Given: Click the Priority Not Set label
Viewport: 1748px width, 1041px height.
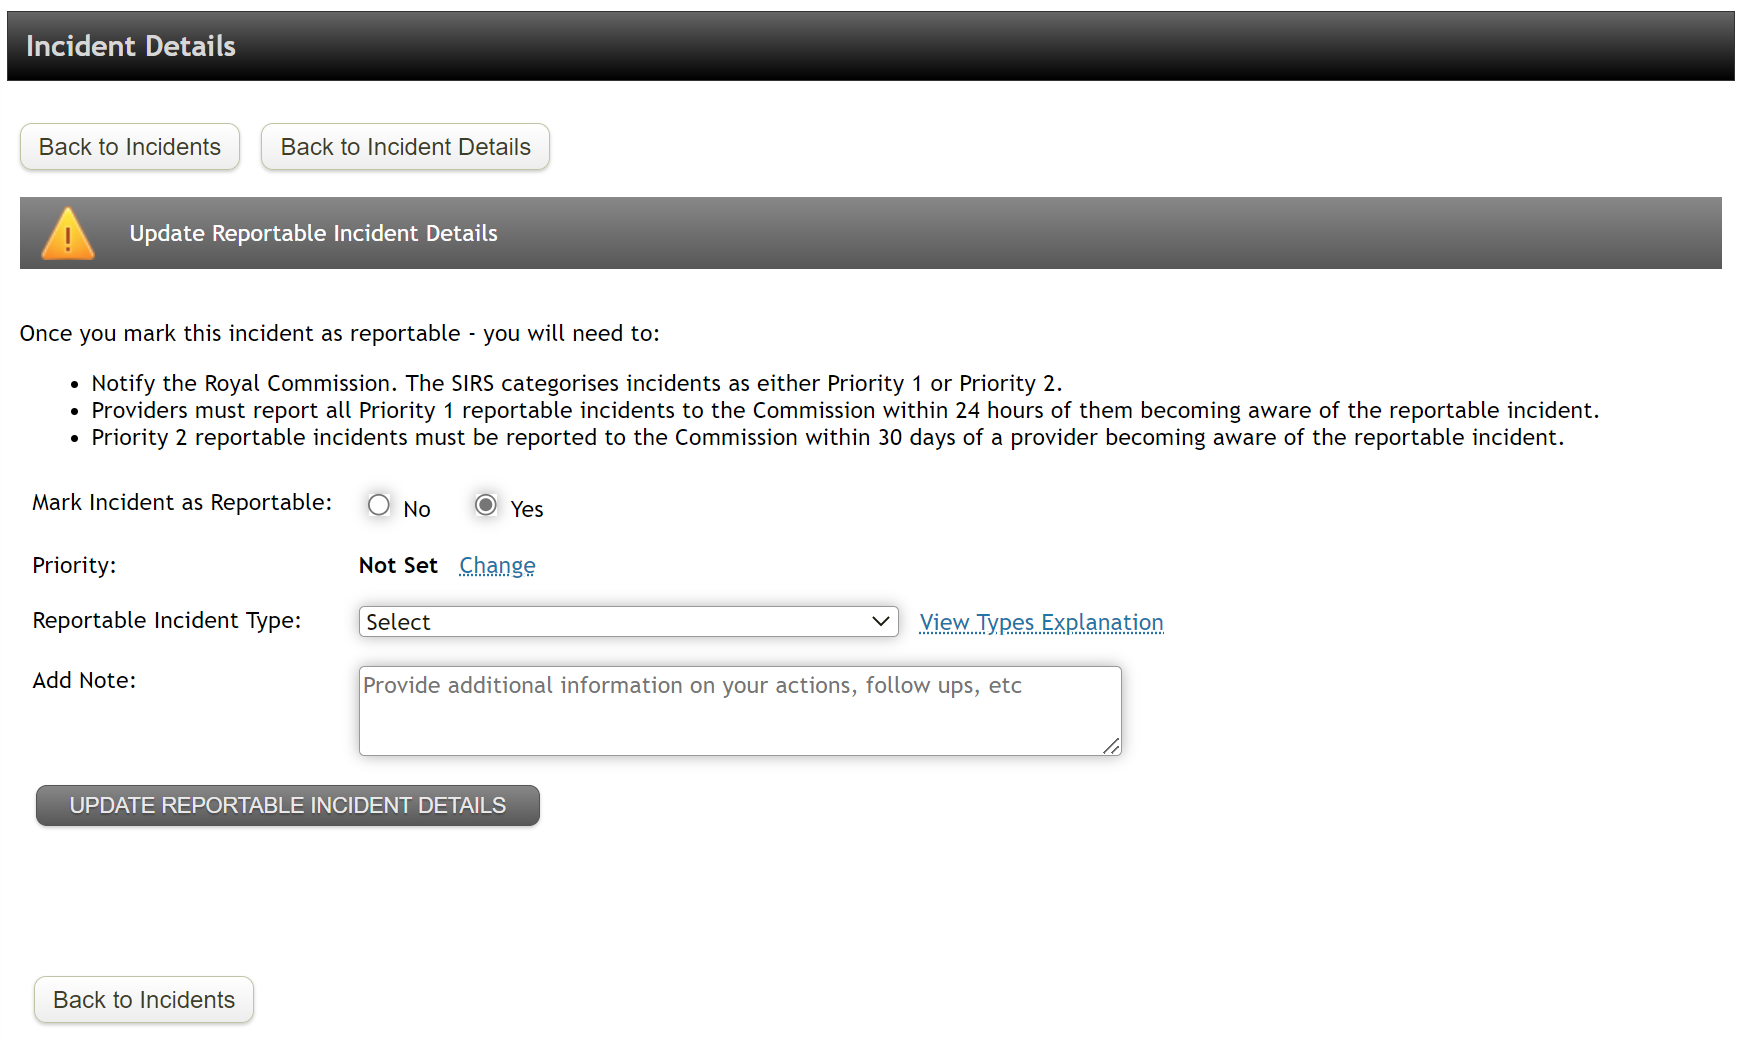Looking at the screenshot, I should pyautogui.click(x=398, y=565).
